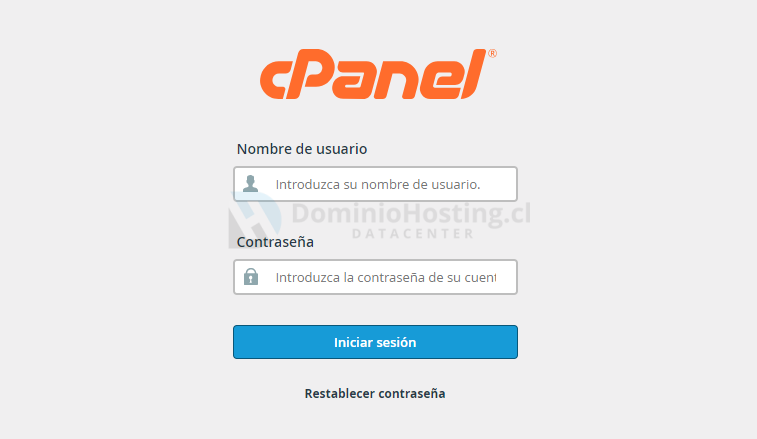Click the word sesión on the blue button
Screen dimensions: 757x439
[396, 342]
